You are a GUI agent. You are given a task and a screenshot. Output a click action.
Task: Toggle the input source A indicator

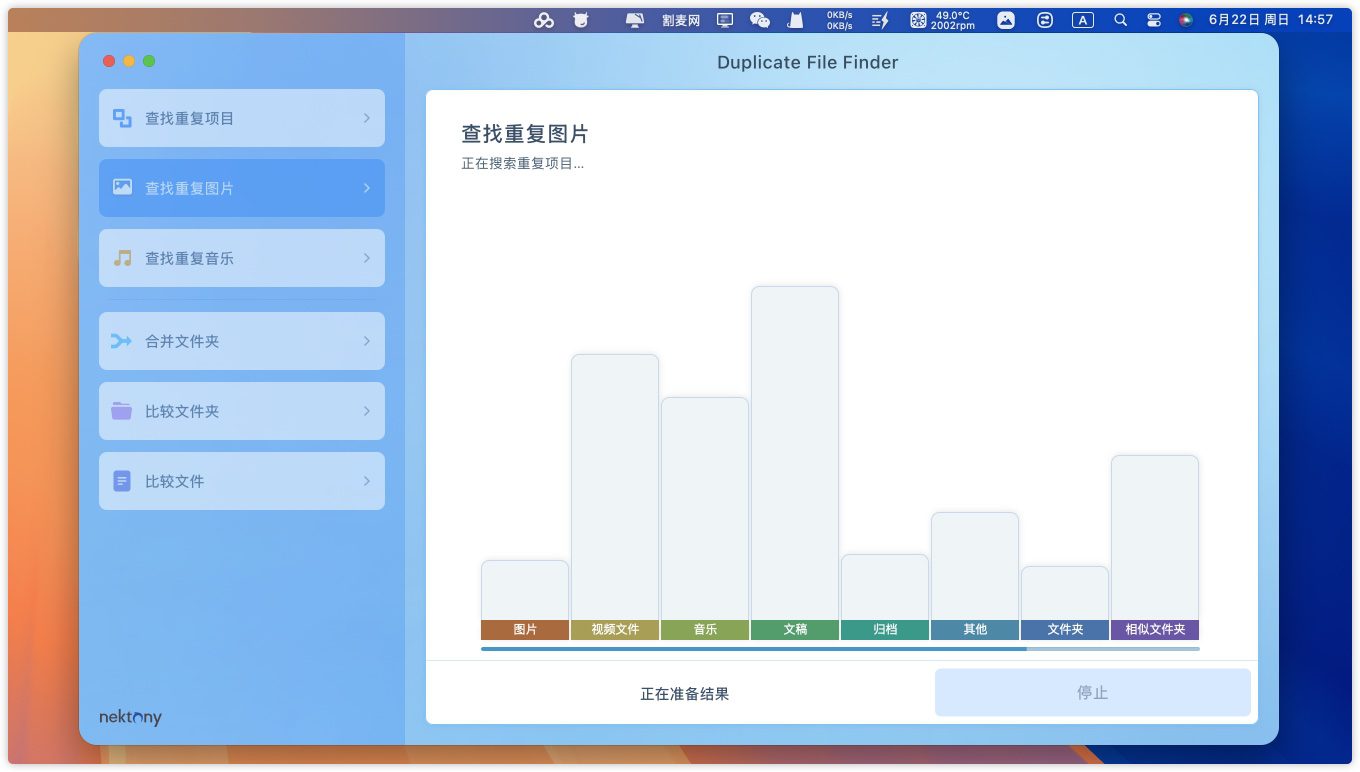[x=1082, y=20]
